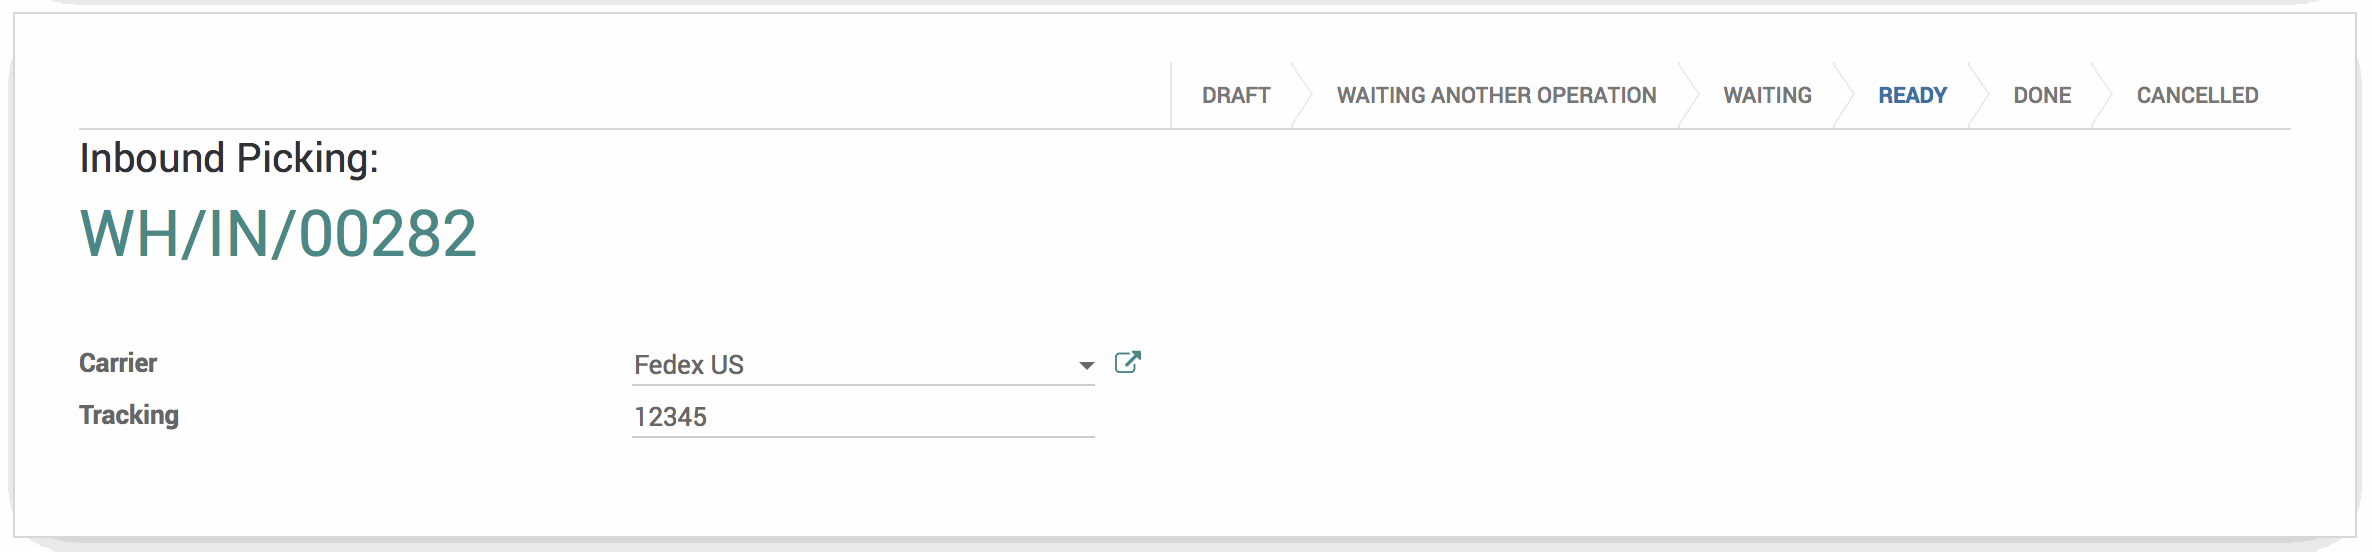Click the chevron separator before Waiting
This screenshot has height=552, width=2372.
(1688, 95)
